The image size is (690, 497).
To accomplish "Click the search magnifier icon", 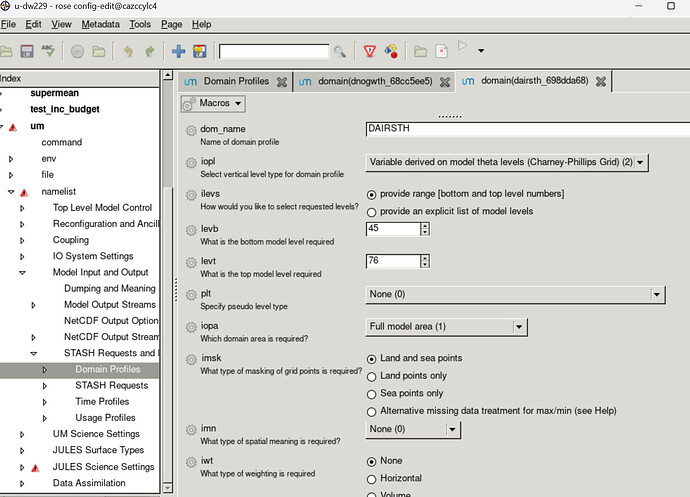I will [x=340, y=52].
